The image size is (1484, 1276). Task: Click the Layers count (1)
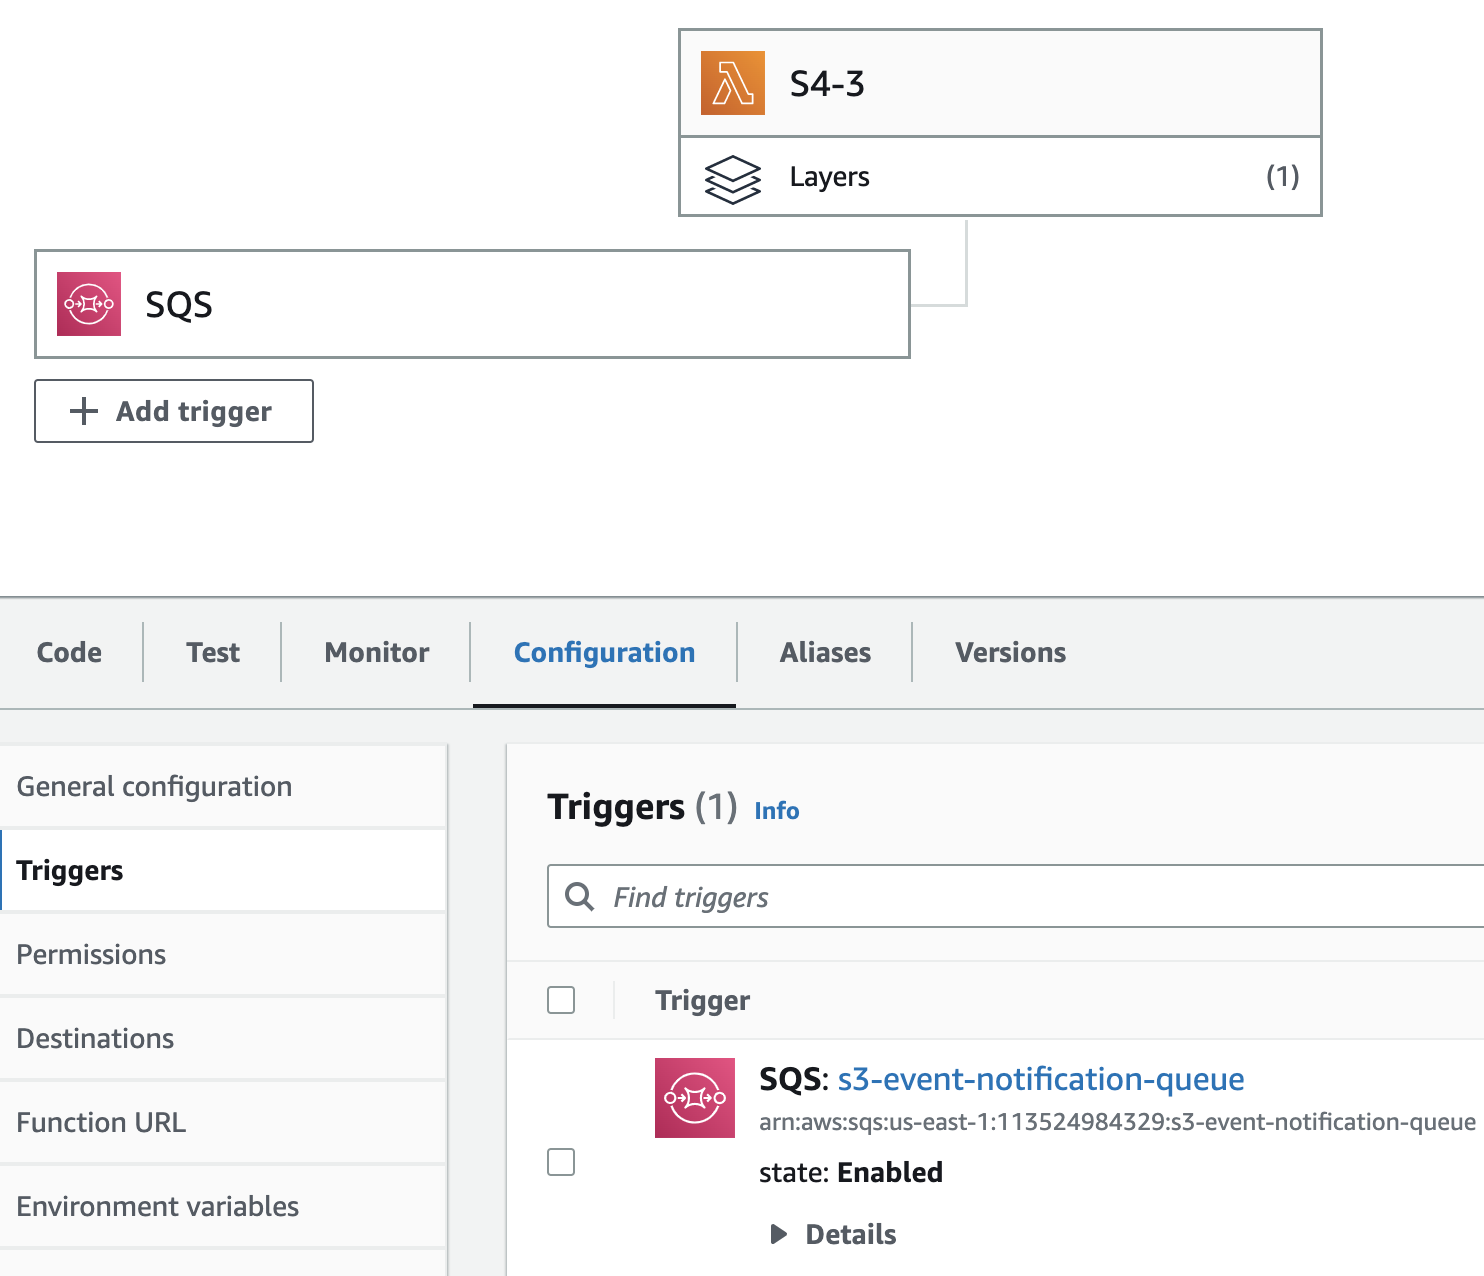click(x=1282, y=176)
